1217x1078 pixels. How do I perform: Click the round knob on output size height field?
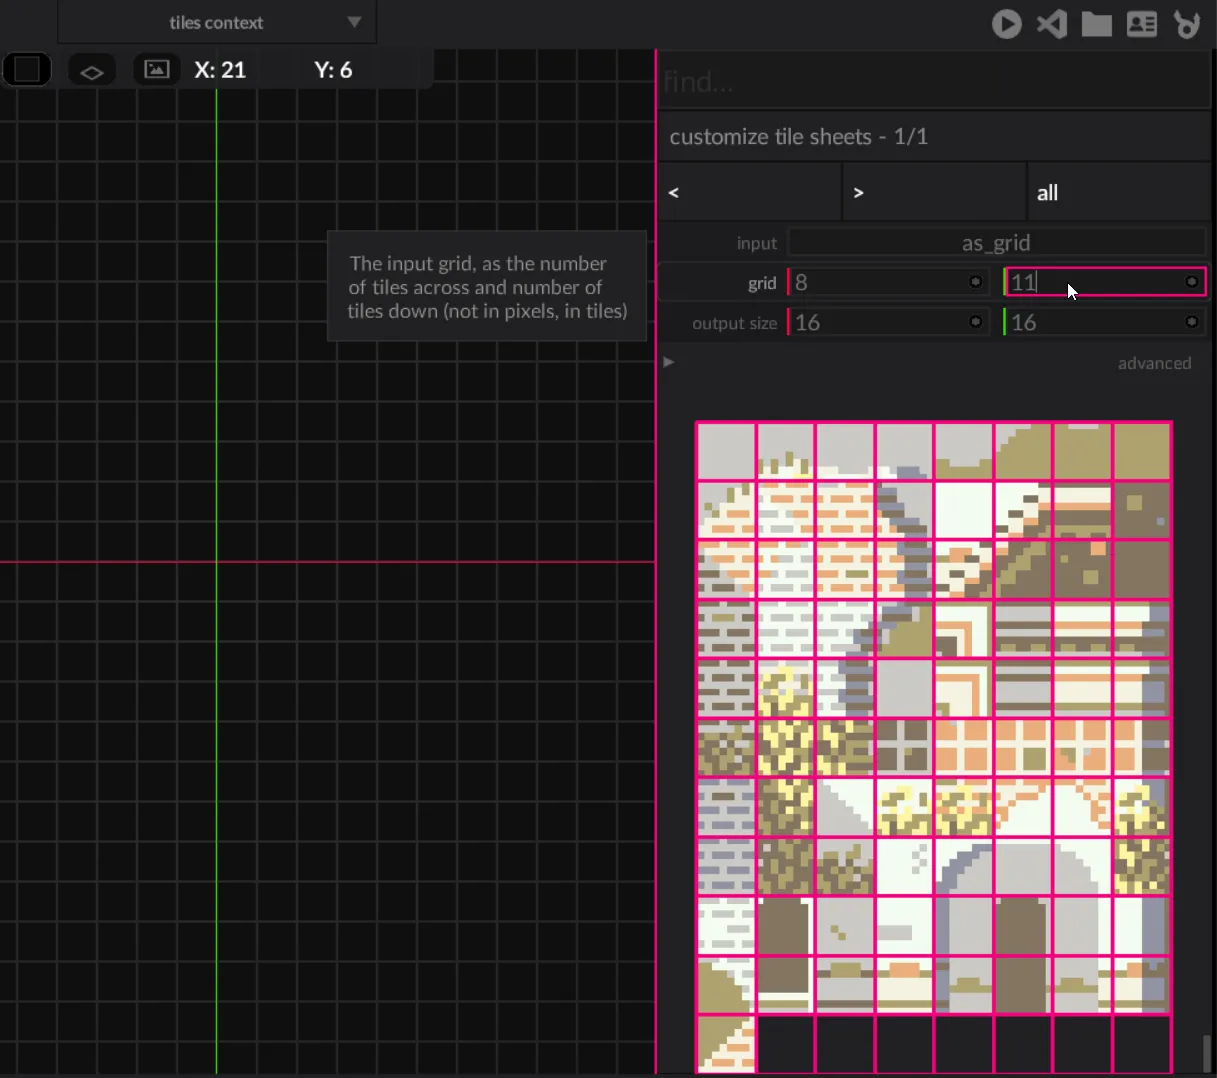click(x=1192, y=322)
